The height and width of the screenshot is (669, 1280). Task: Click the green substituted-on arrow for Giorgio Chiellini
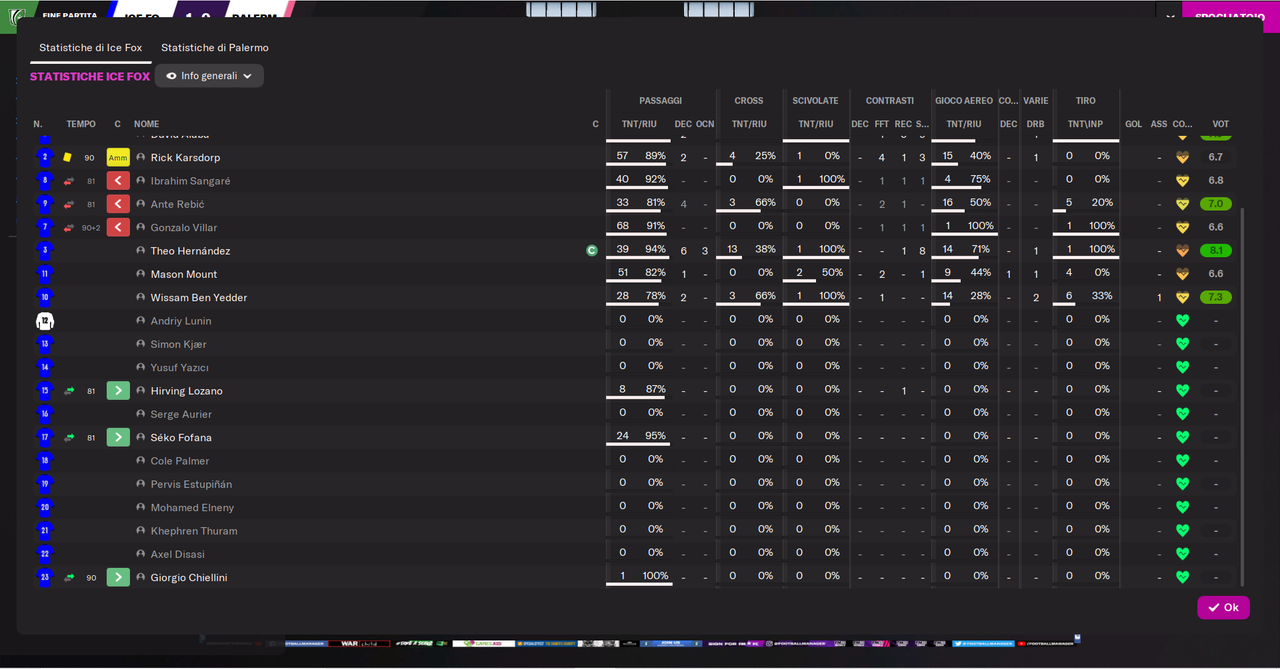(x=118, y=577)
